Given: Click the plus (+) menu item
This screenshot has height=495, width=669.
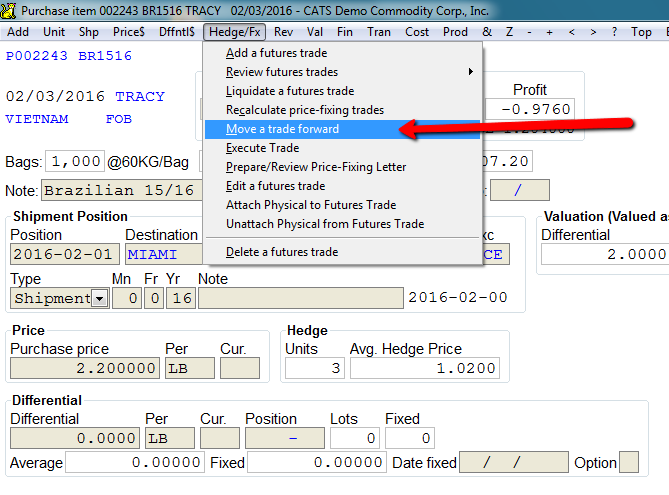Looking at the screenshot, I should coord(550,32).
